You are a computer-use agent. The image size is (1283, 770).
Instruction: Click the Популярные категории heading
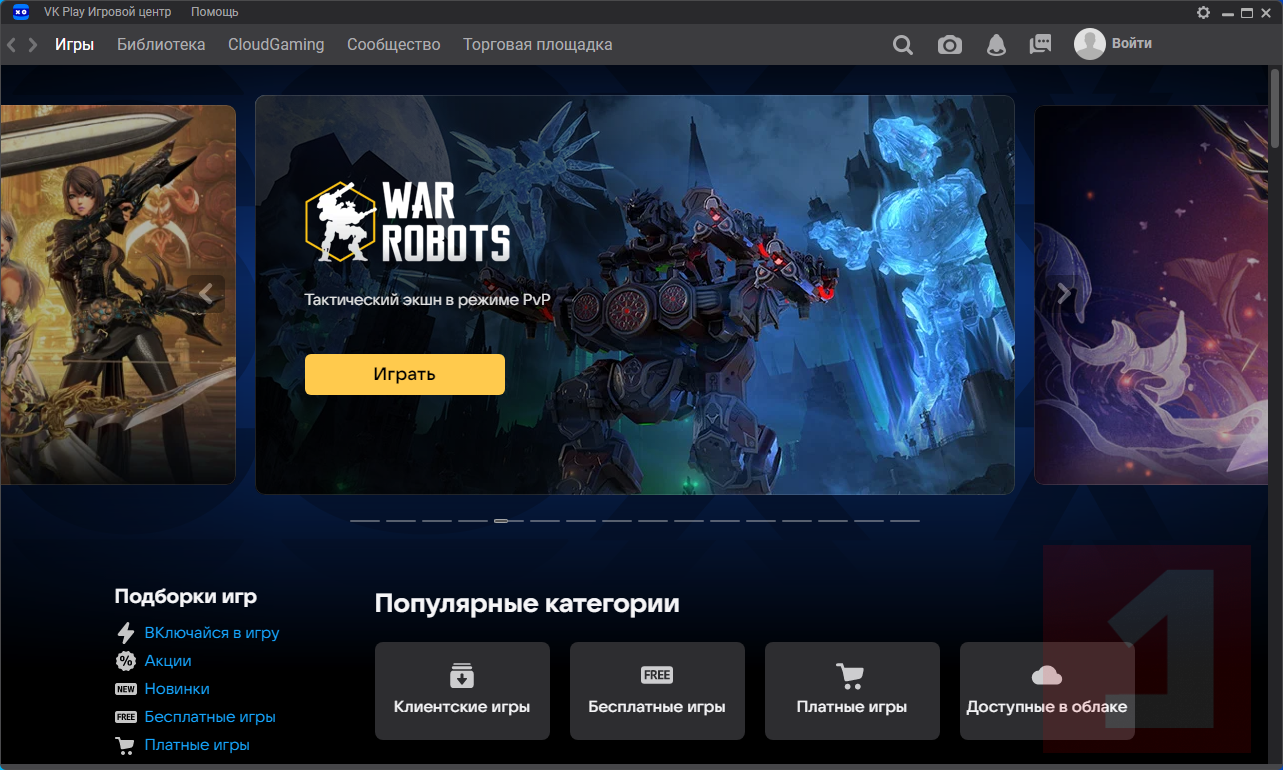point(527,604)
